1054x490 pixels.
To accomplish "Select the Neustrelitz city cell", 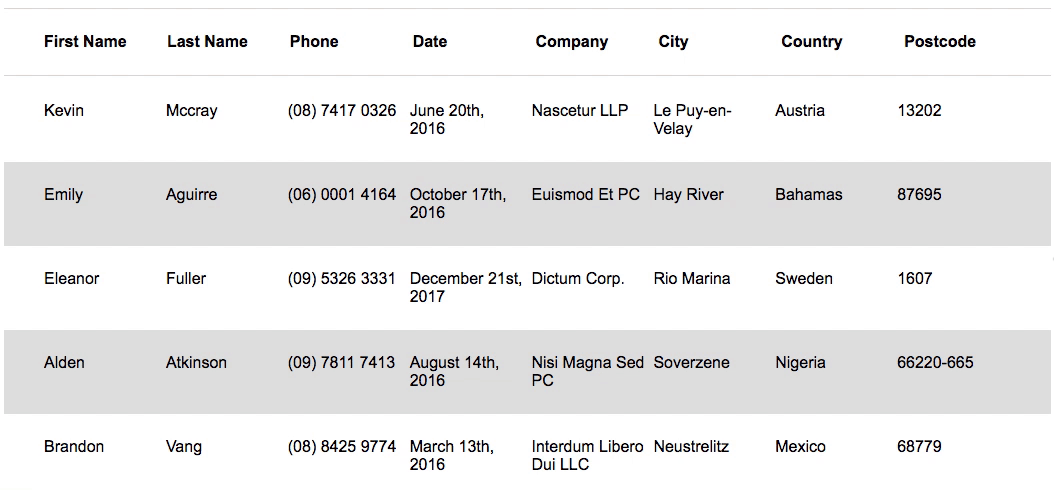I will [x=692, y=447].
